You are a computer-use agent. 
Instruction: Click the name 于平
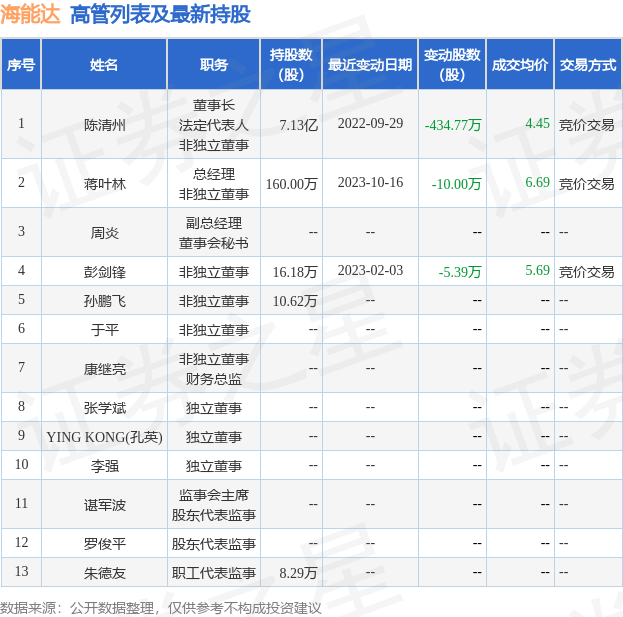(x=105, y=330)
